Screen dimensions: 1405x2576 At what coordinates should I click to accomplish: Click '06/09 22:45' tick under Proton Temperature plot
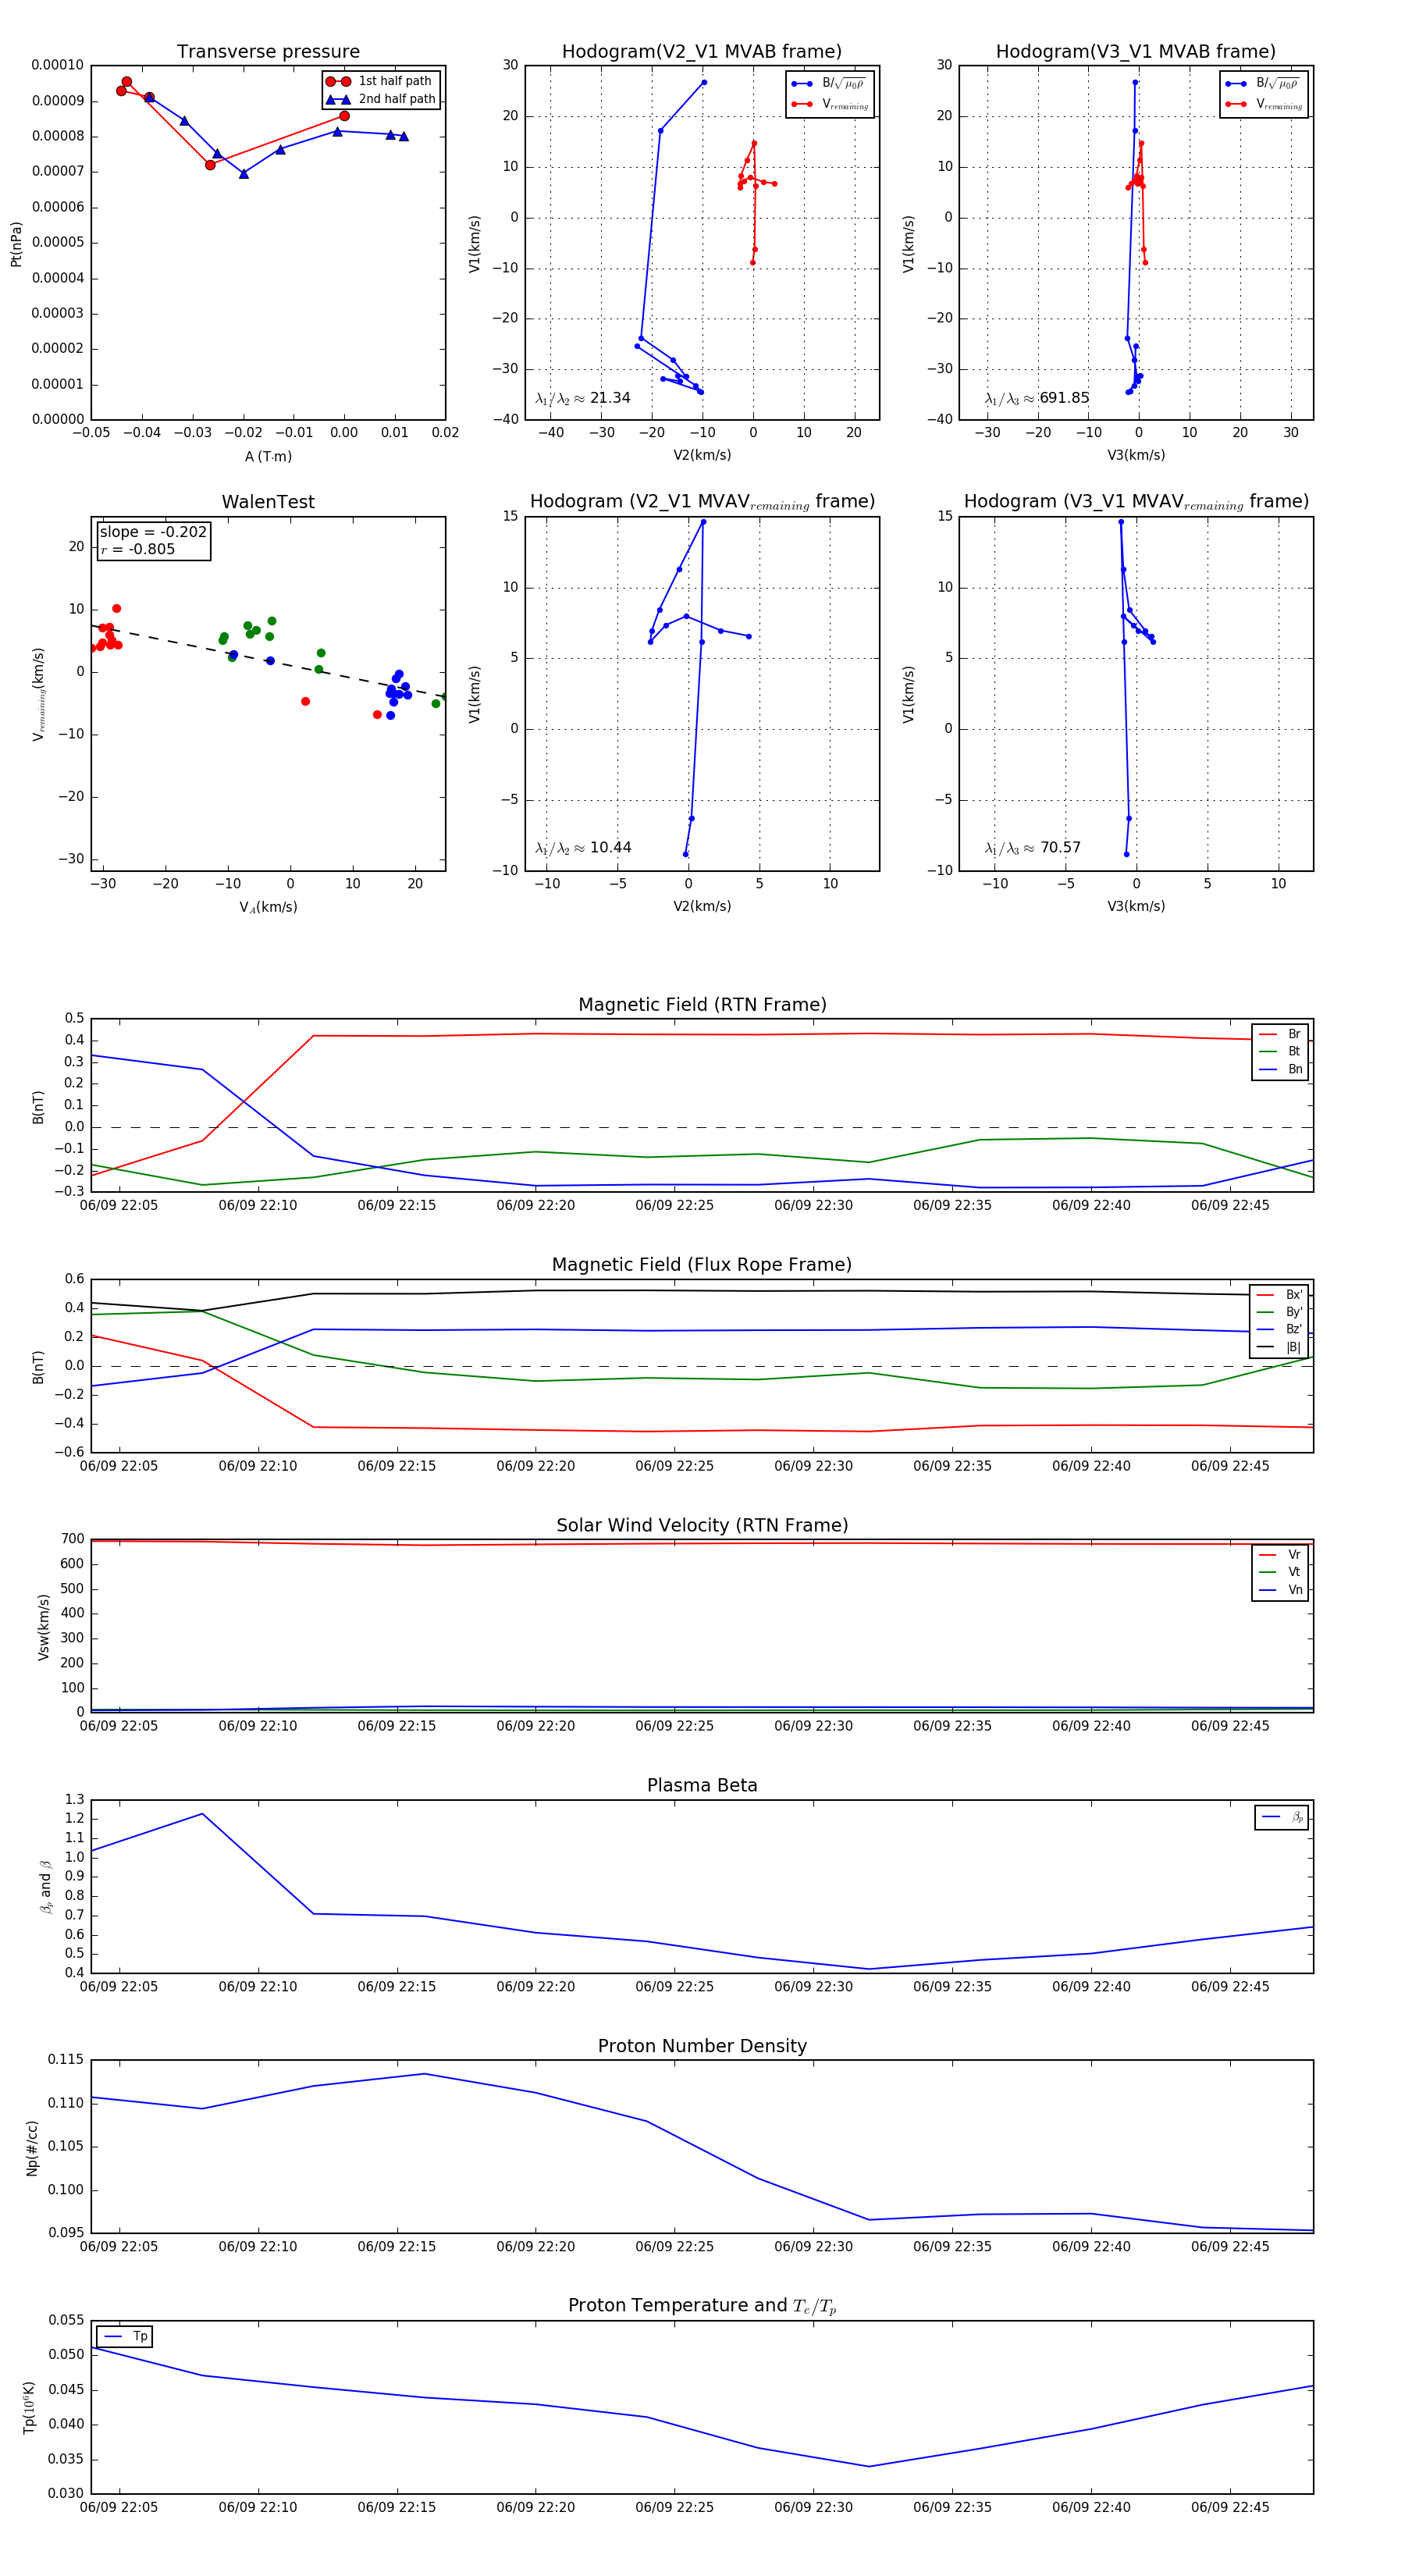pyautogui.click(x=1230, y=2507)
